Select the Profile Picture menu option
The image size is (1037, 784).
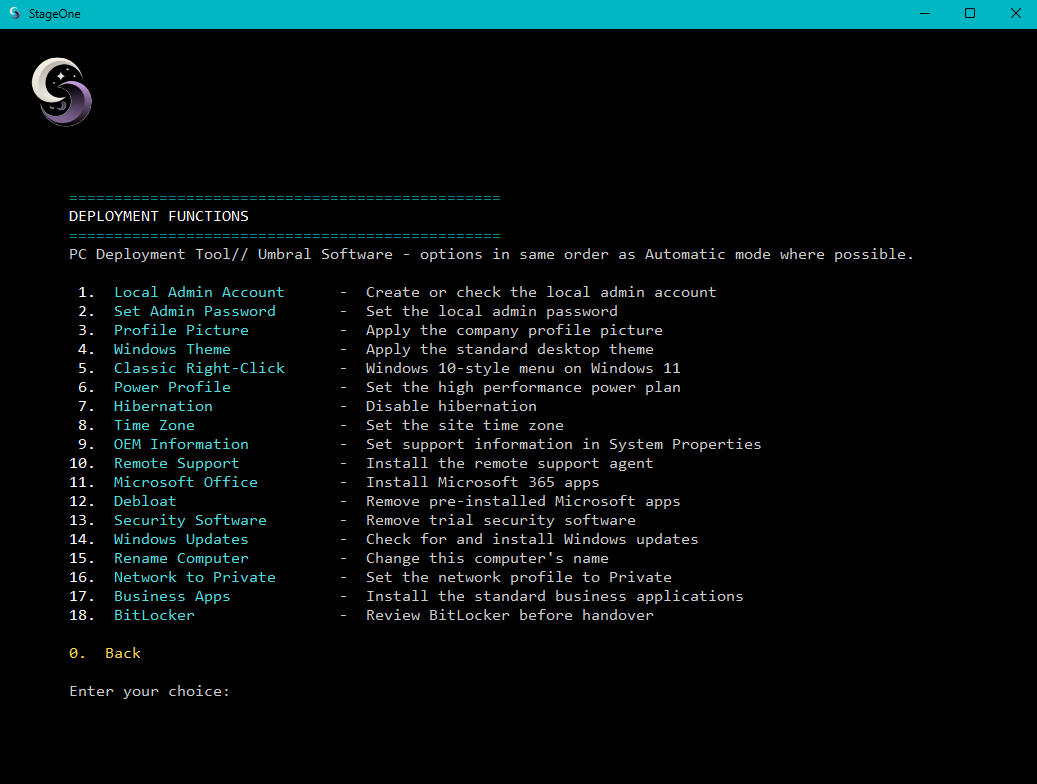click(x=181, y=330)
